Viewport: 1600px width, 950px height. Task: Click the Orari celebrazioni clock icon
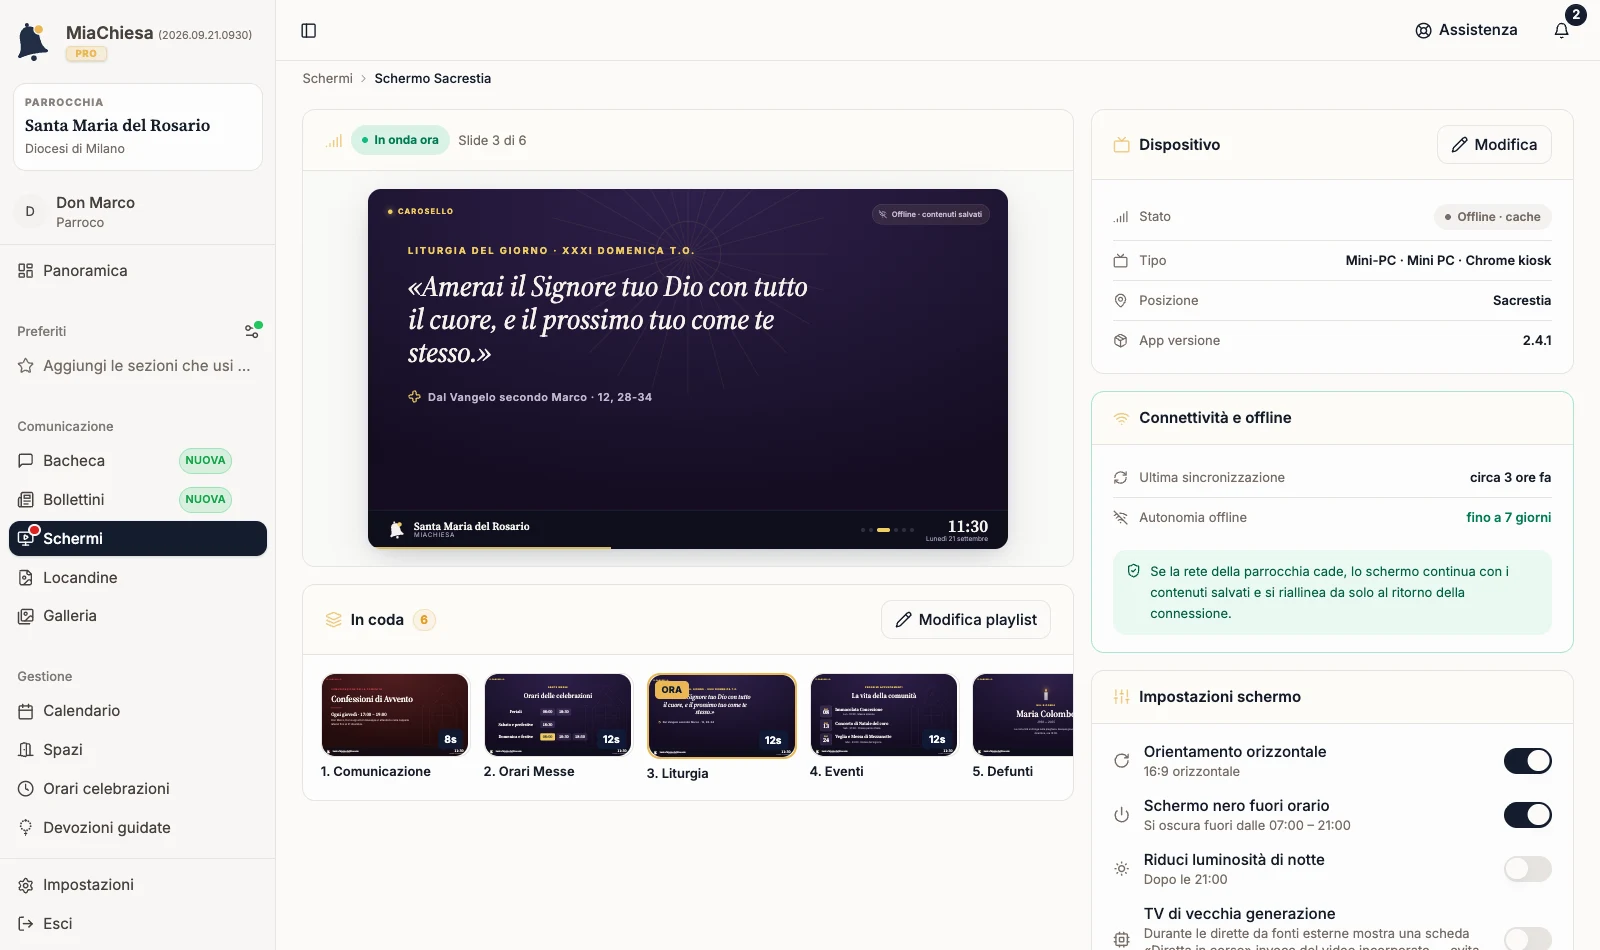(x=26, y=789)
